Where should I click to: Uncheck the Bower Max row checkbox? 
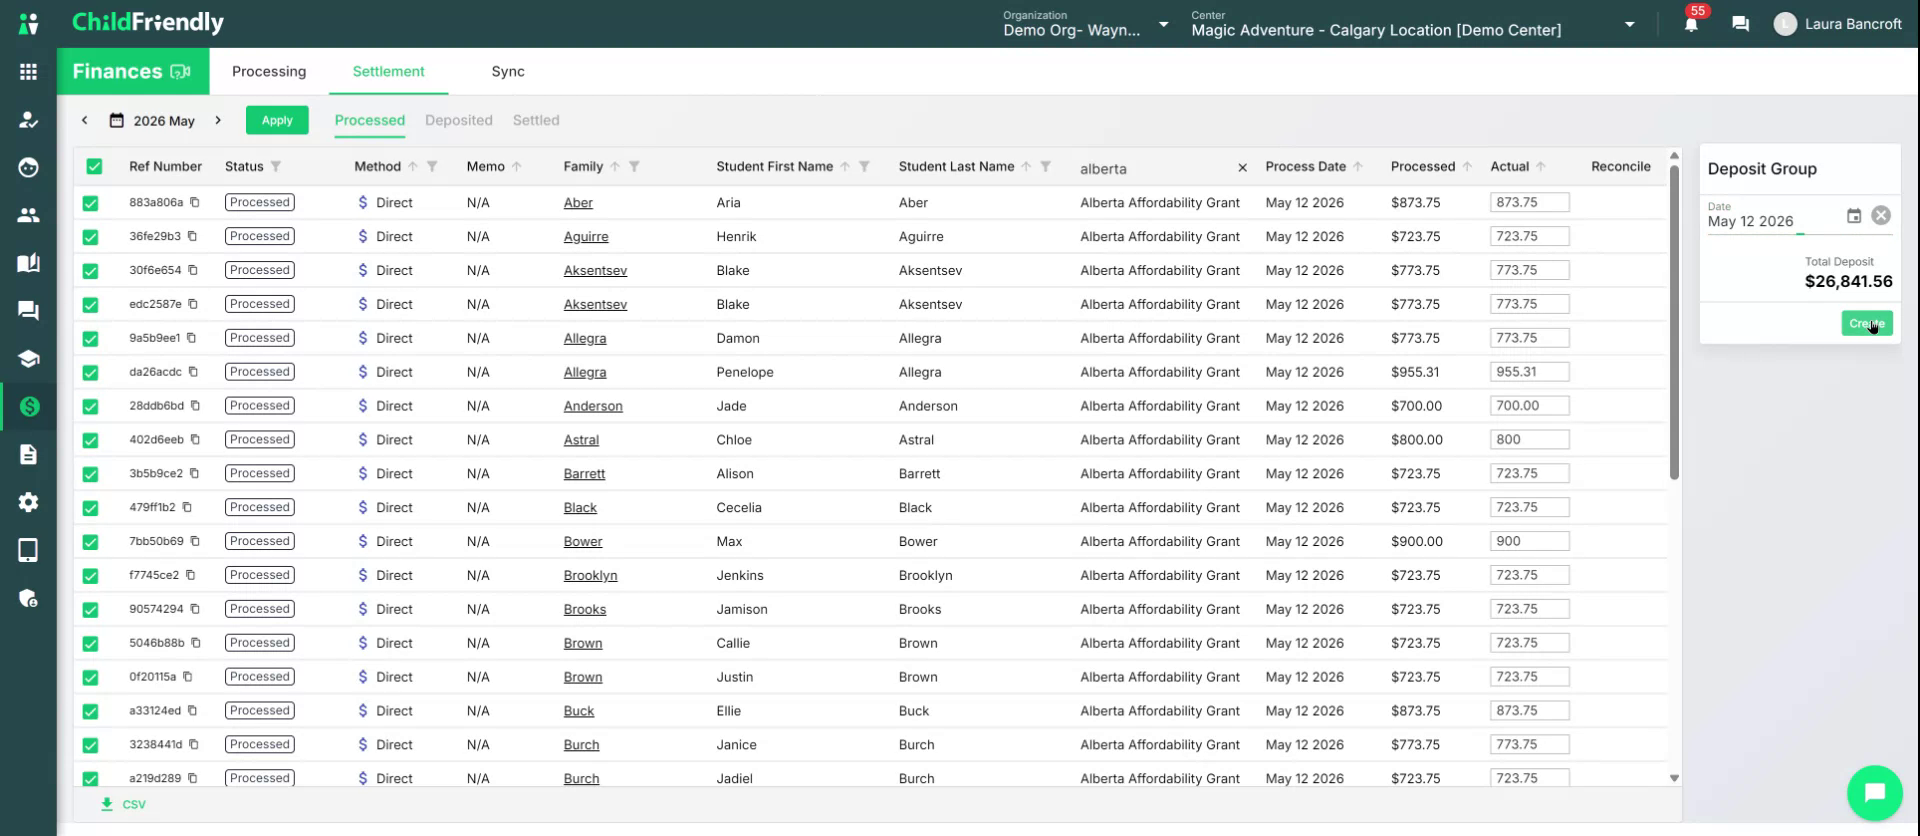[x=91, y=542]
